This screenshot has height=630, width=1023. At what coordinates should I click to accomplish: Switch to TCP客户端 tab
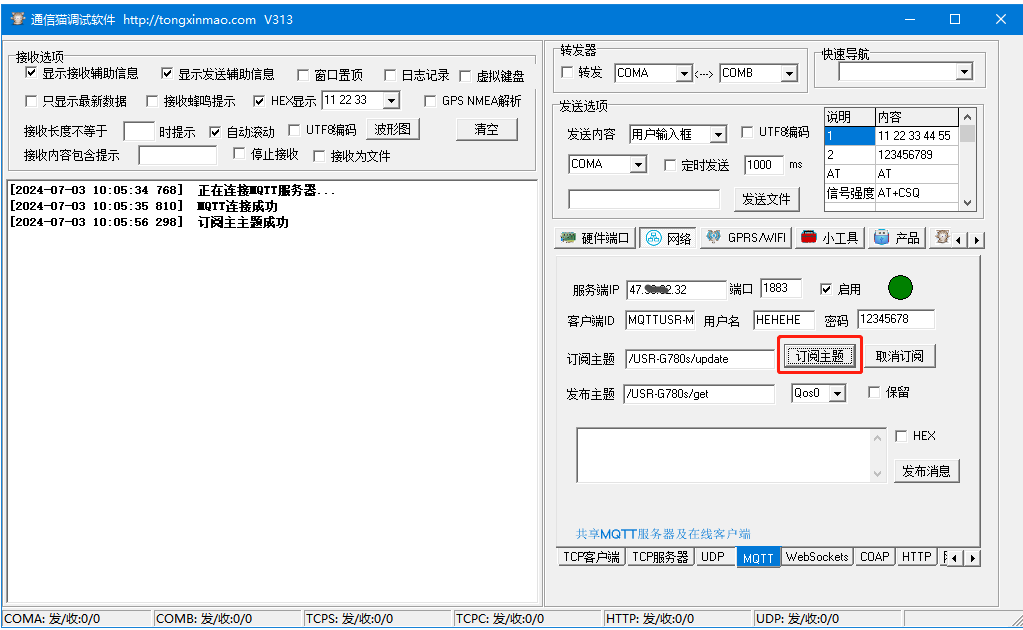click(591, 557)
